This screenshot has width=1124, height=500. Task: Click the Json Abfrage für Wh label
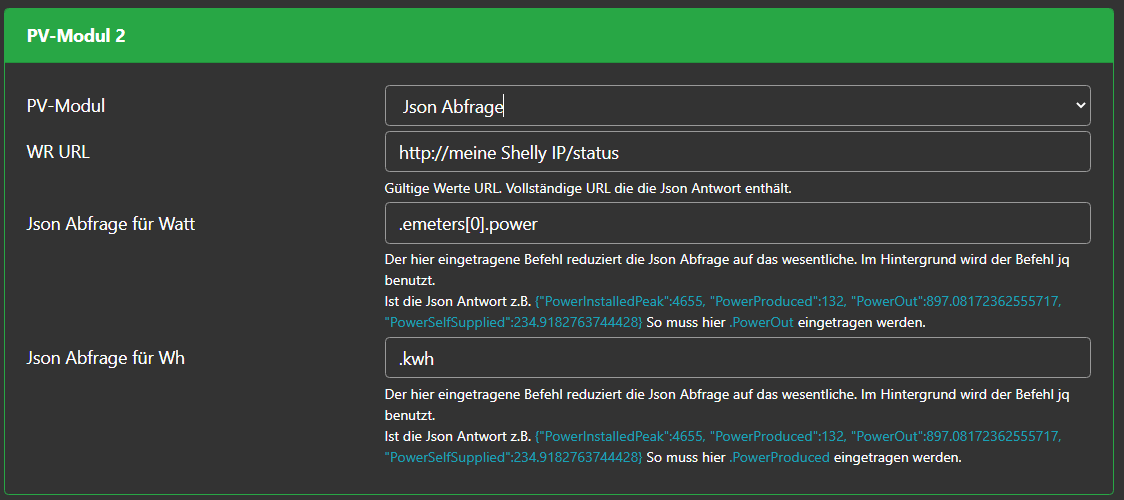tap(105, 358)
